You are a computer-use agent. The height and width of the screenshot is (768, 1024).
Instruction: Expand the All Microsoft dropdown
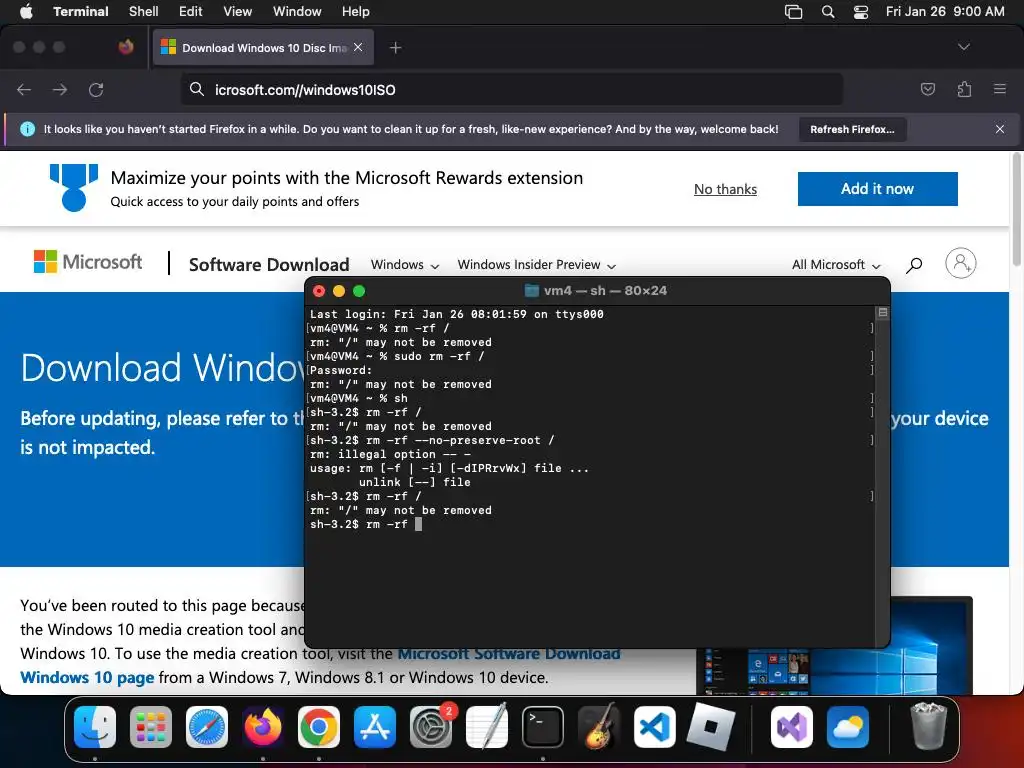(836, 264)
